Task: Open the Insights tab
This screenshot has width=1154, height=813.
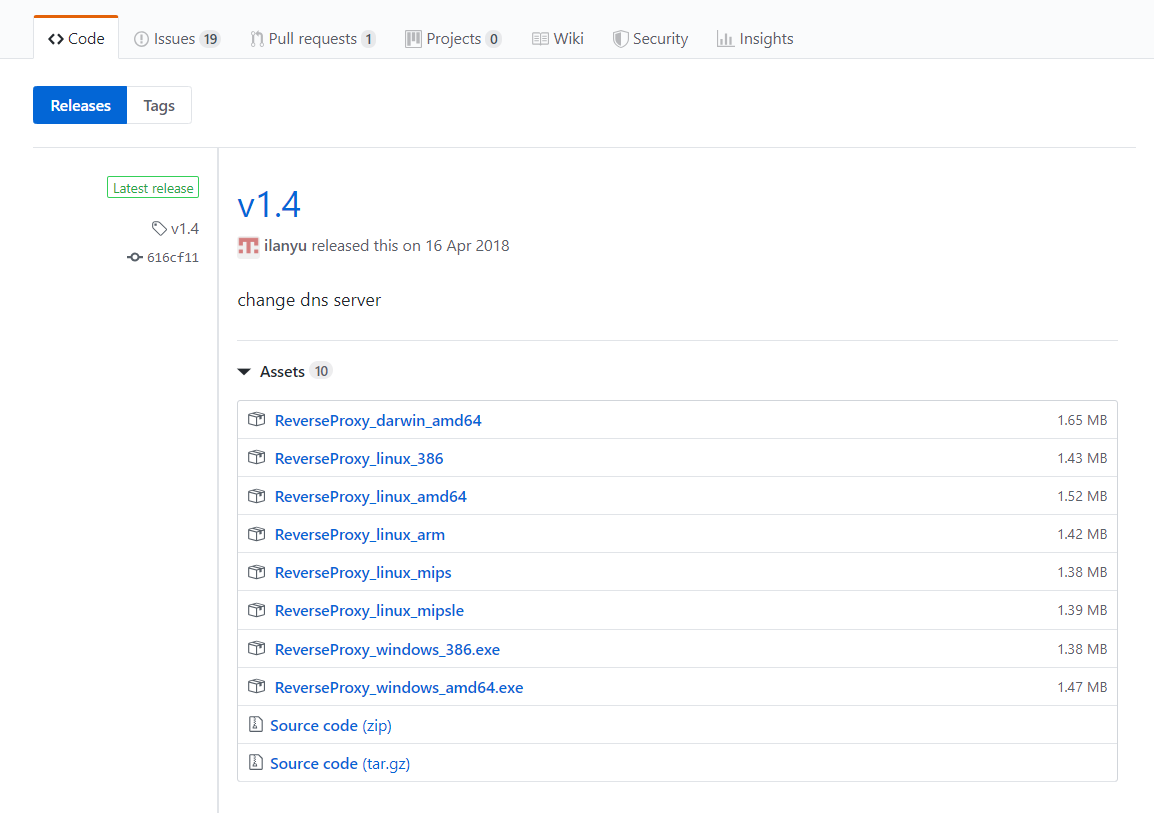Action: [x=755, y=39]
